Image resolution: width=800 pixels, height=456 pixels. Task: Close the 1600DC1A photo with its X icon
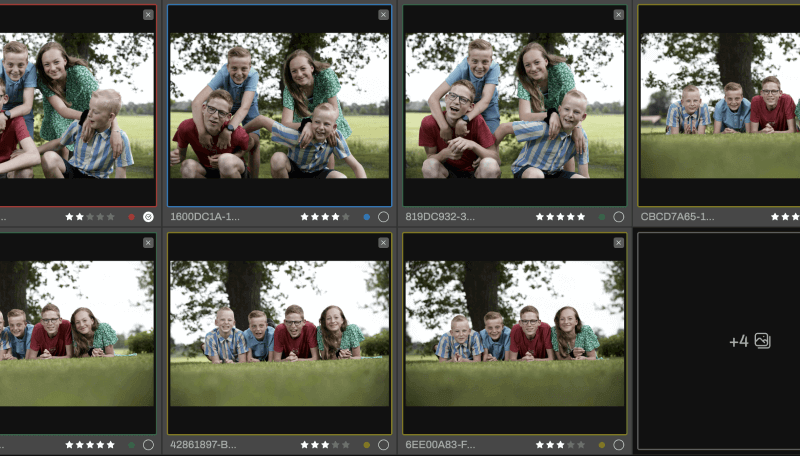[x=383, y=15]
